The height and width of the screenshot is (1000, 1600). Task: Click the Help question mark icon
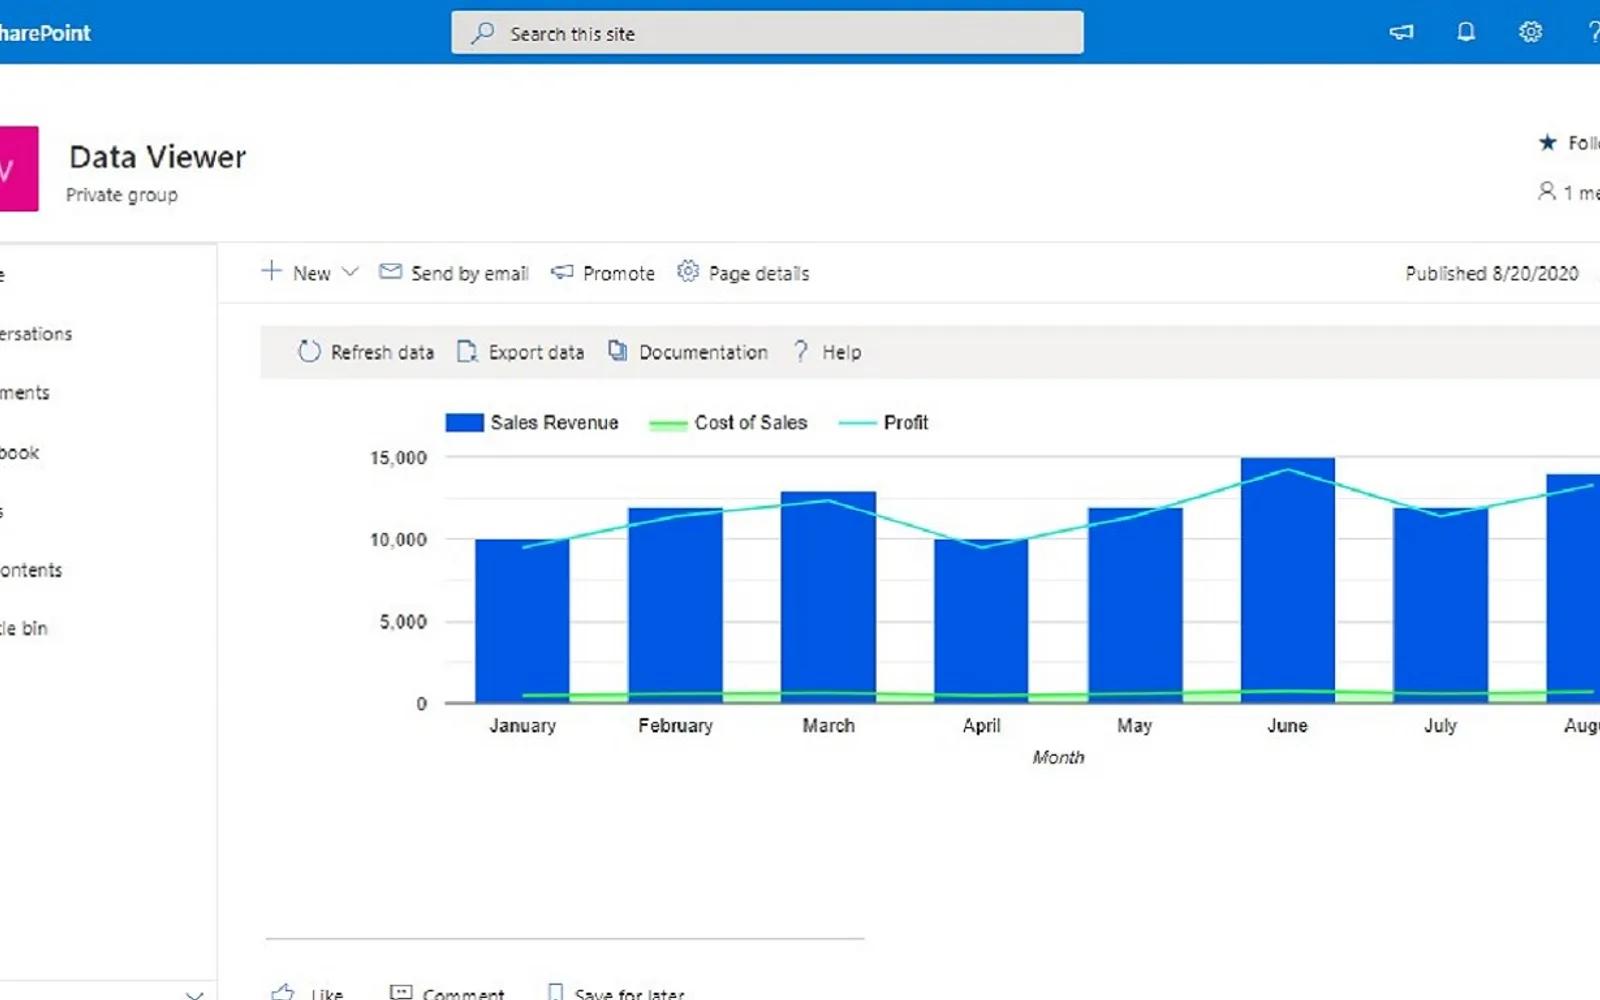[801, 351]
